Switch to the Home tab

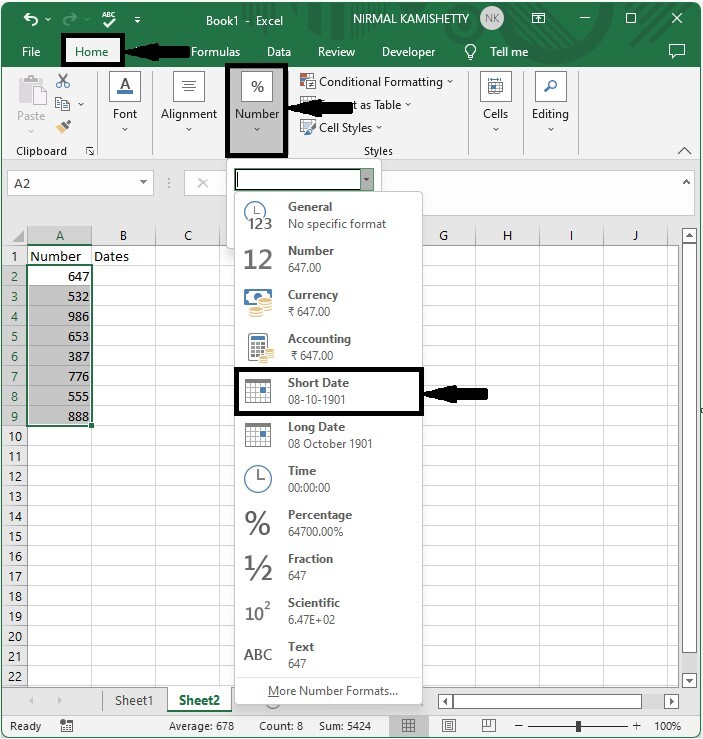[x=91, y=51]
